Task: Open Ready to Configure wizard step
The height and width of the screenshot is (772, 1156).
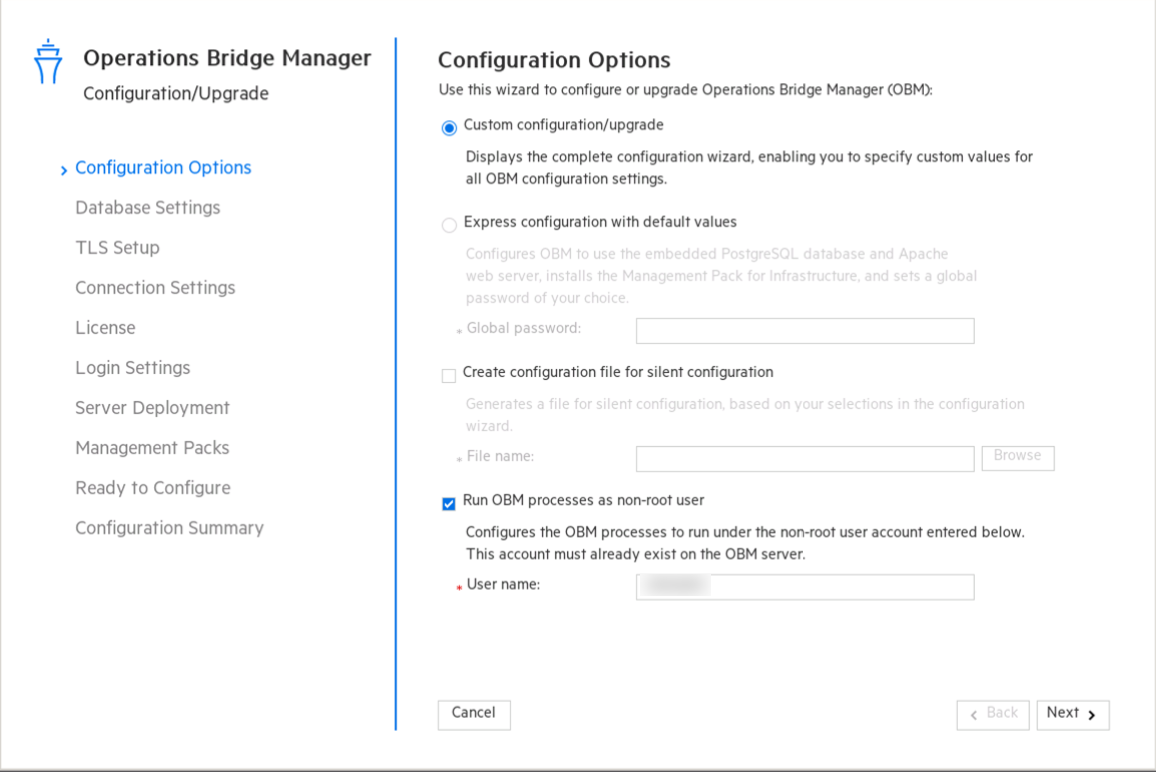Action: [x=153, y=487]
